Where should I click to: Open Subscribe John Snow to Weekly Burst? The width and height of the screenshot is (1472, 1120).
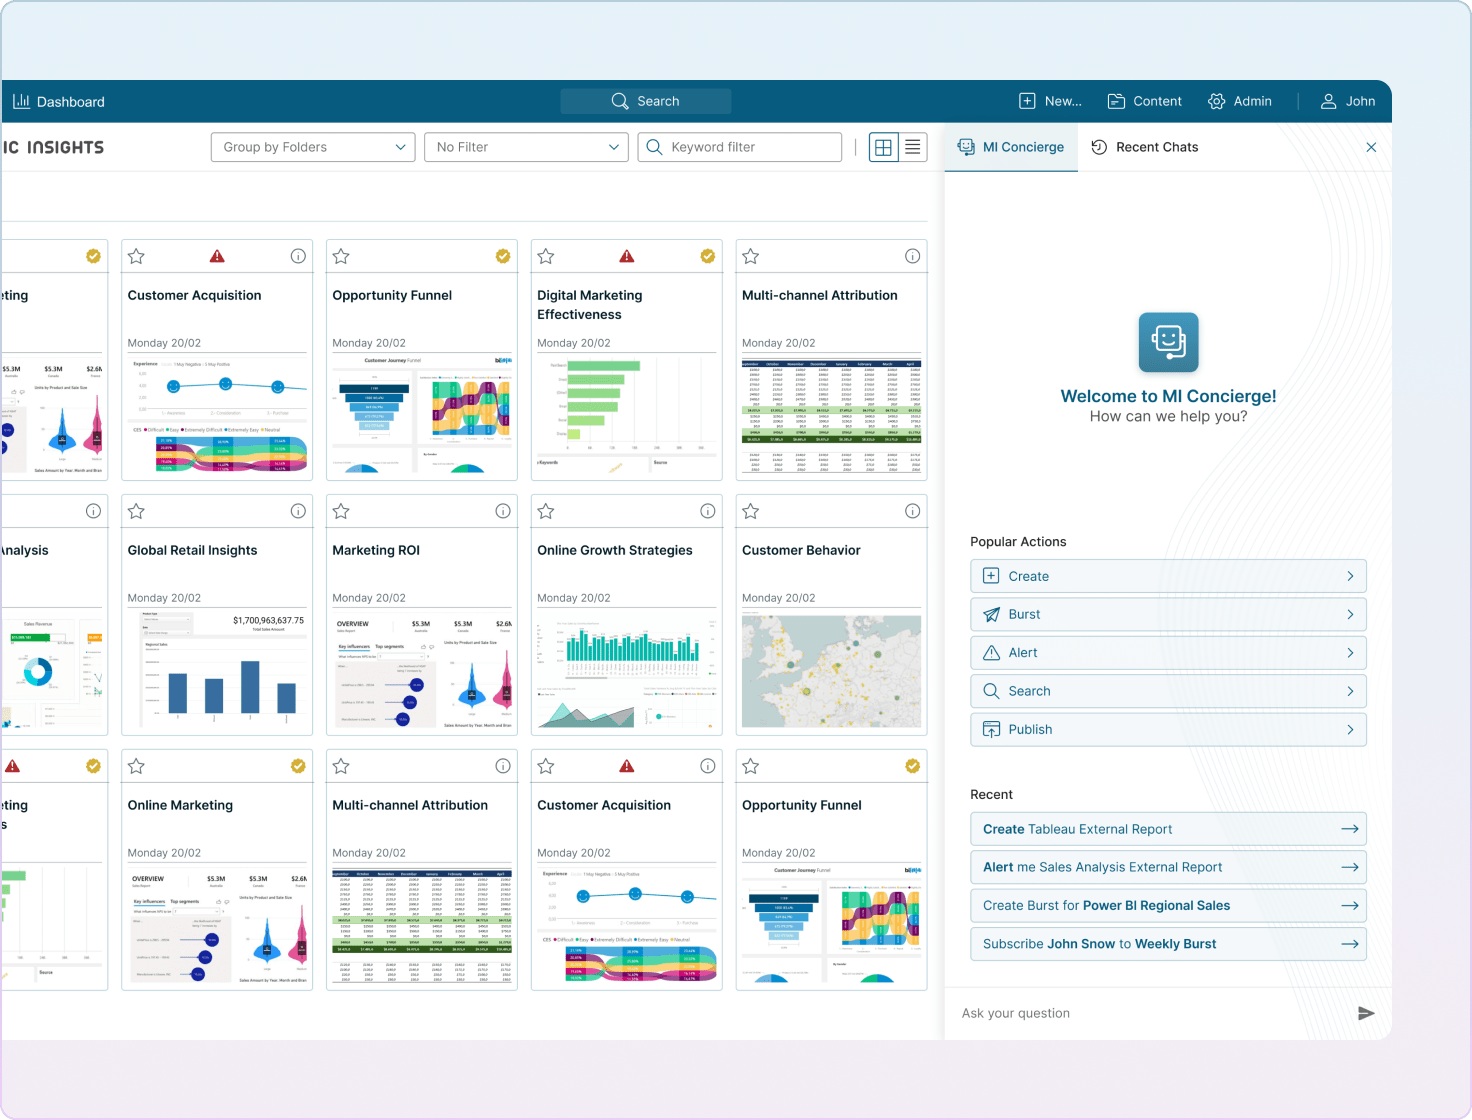coord(1168,944)
